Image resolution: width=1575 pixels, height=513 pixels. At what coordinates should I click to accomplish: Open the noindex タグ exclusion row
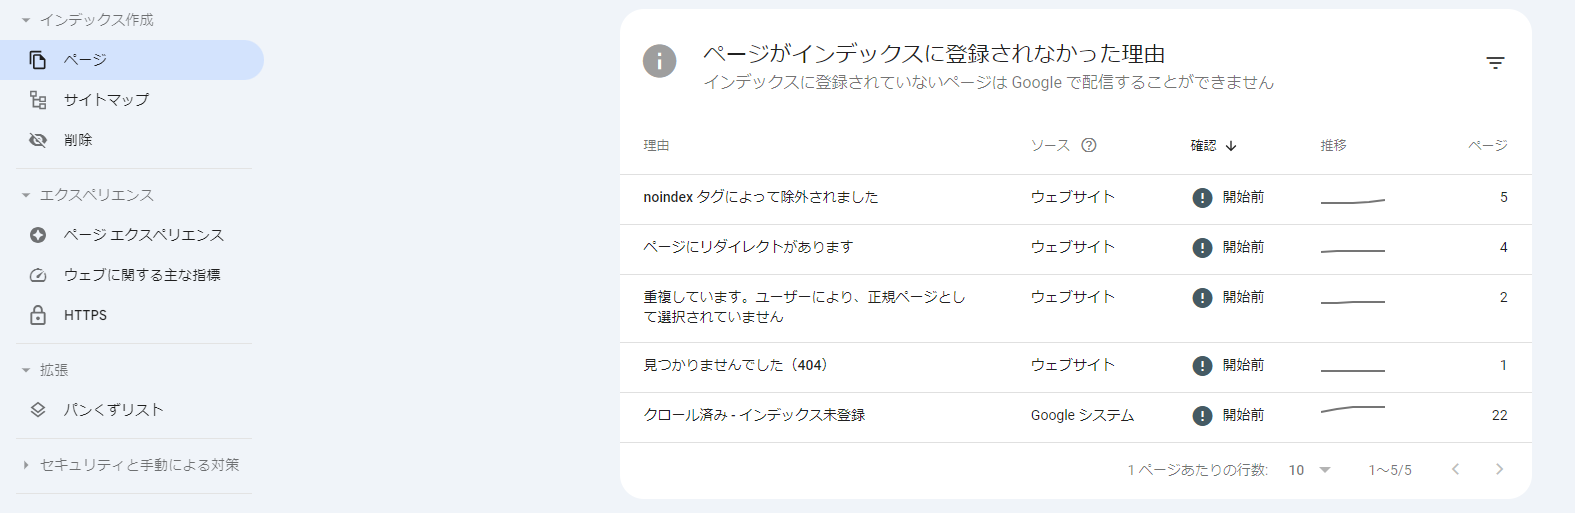[760, 197]
